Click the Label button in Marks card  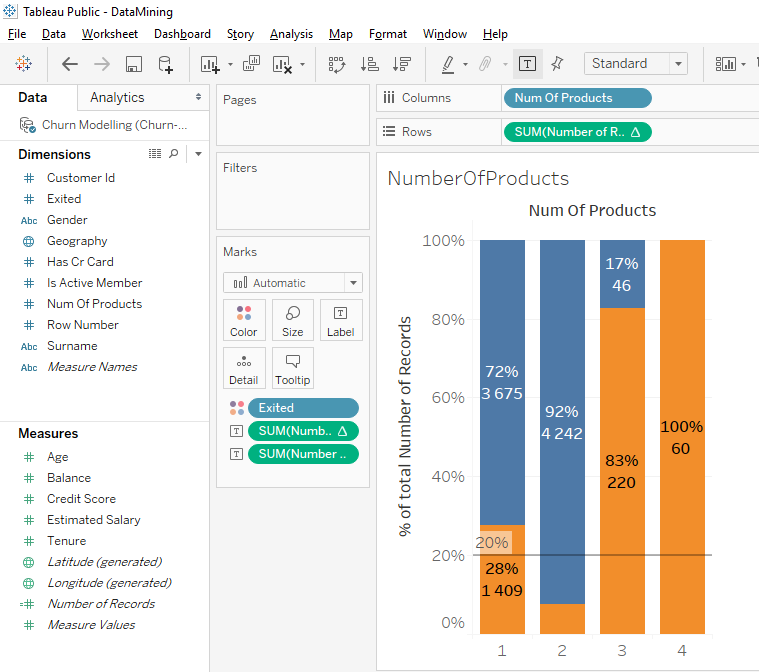pos(340,320)
